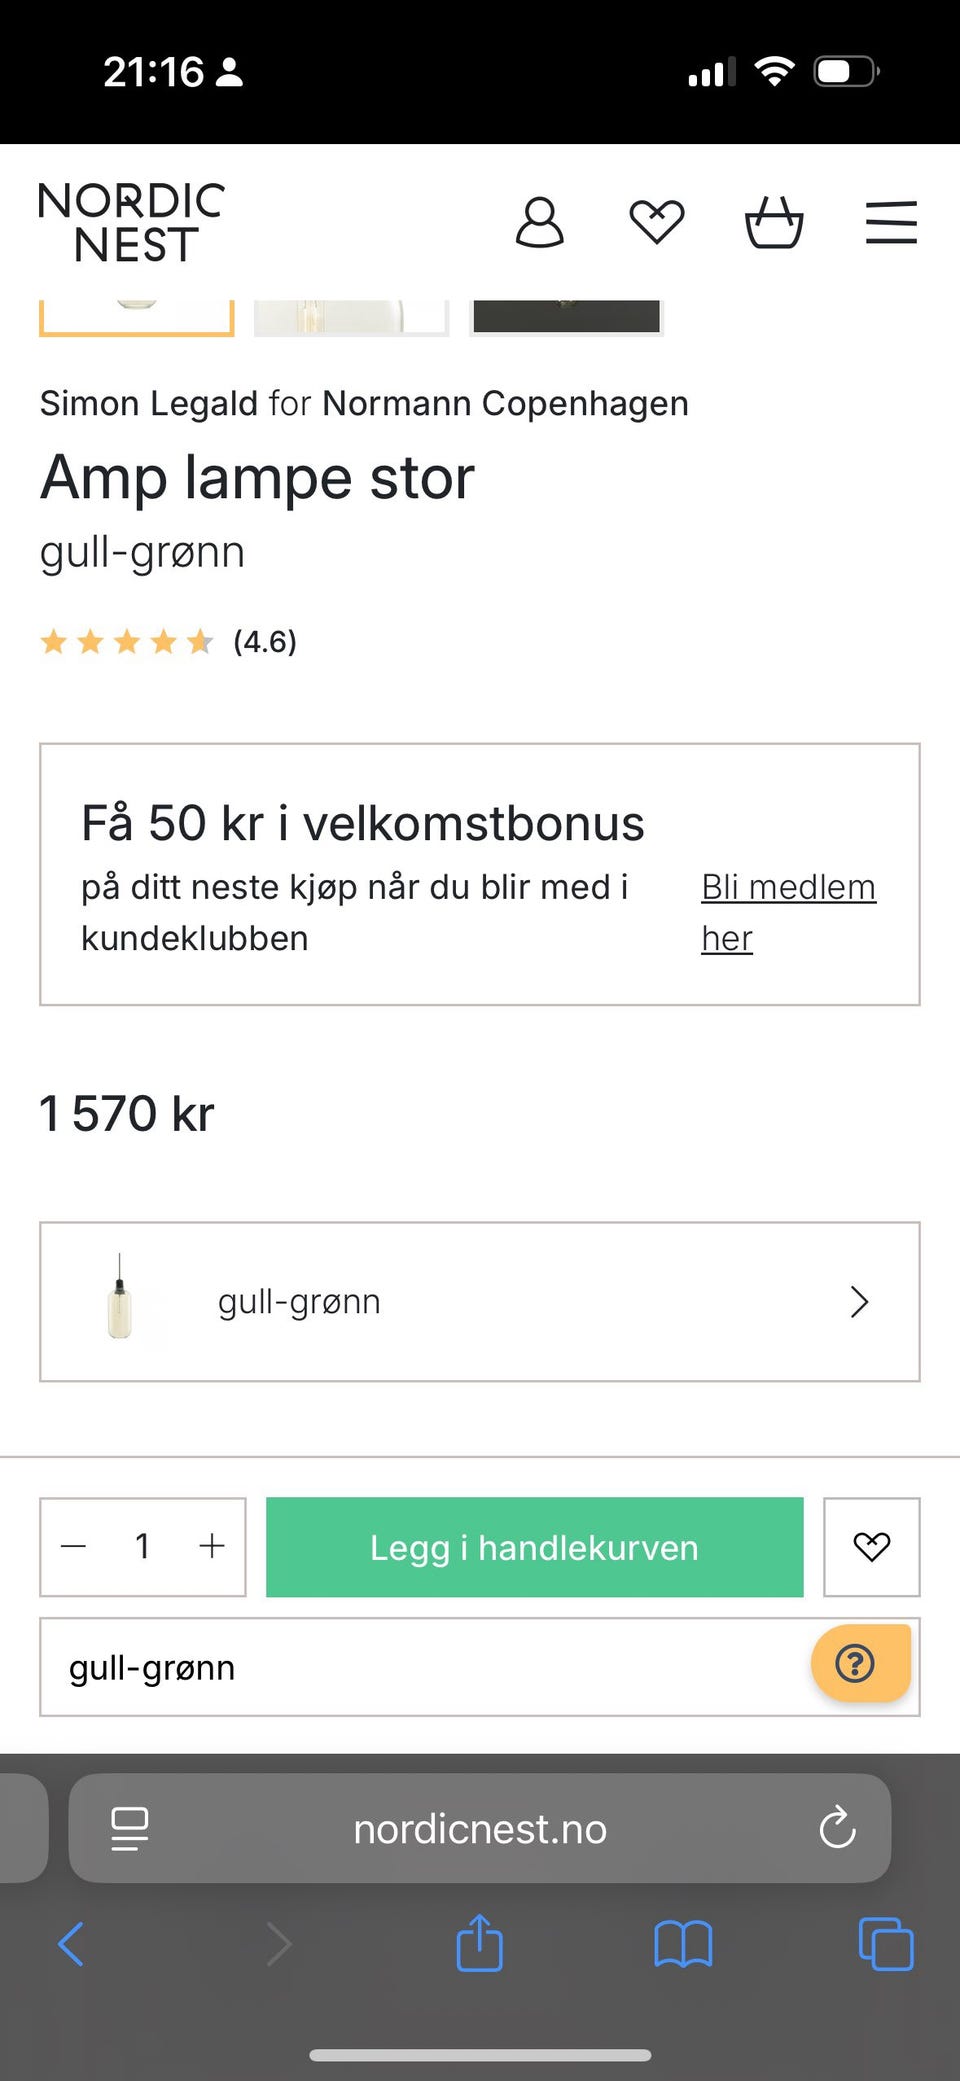Open the hamburger menu
Image resolution: width=960 pixels, height=2081 pixels.
891,222
